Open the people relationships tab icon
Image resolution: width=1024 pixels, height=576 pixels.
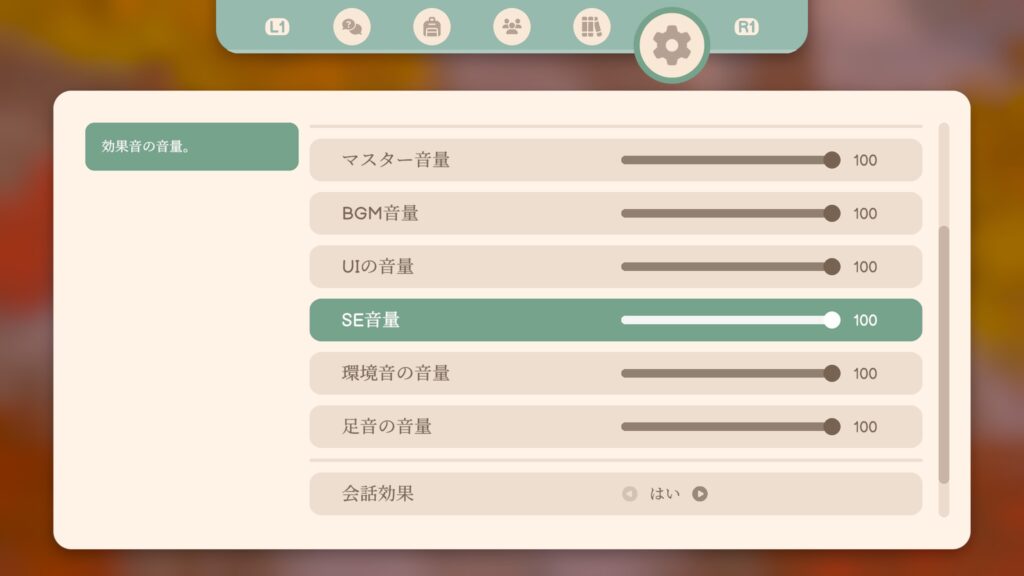pos(512,27)
